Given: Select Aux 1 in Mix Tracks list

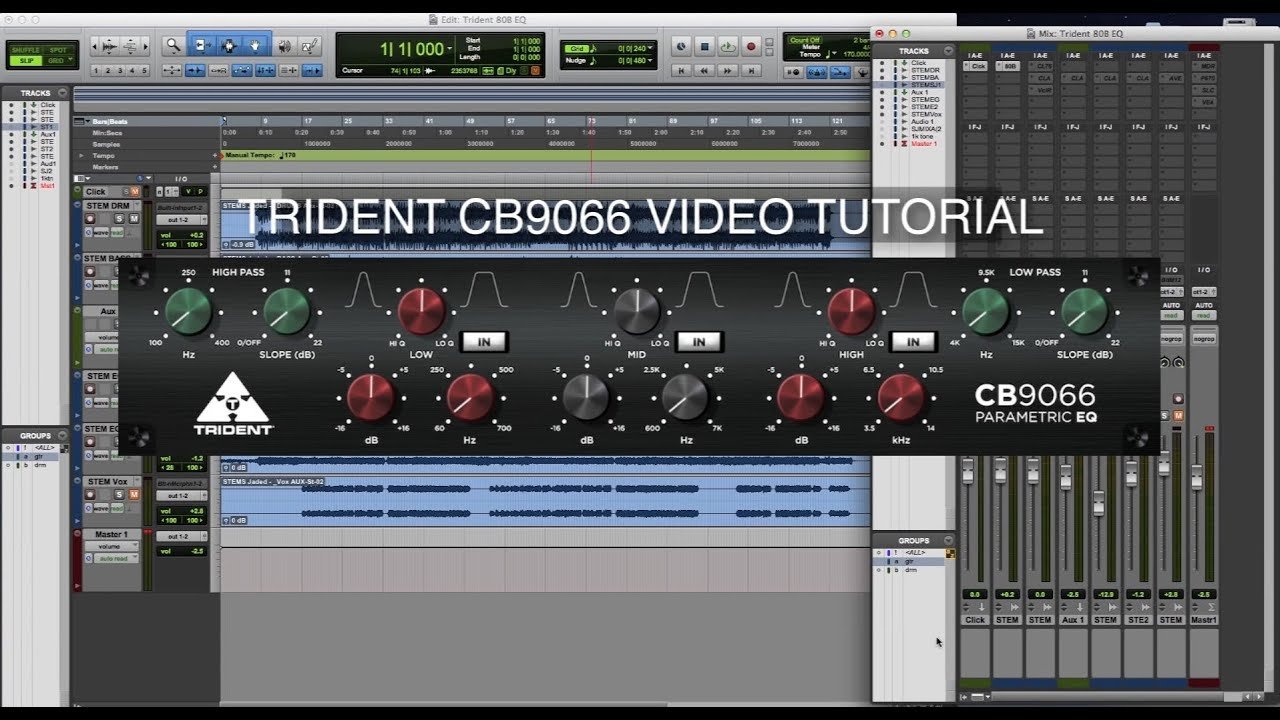Looking at the screenshot, I should pyautogui.click(x=919, y=92).
